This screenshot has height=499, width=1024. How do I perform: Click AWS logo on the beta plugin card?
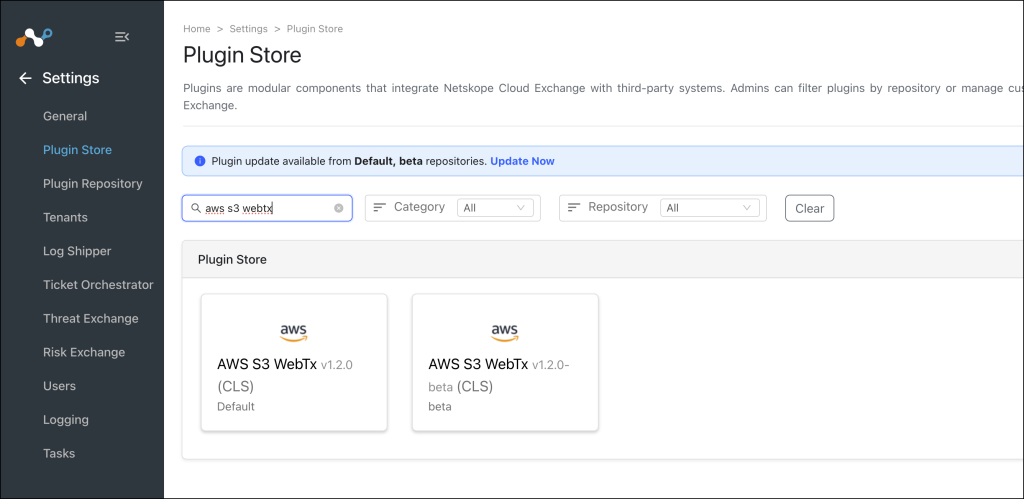[x=505, y=332]
